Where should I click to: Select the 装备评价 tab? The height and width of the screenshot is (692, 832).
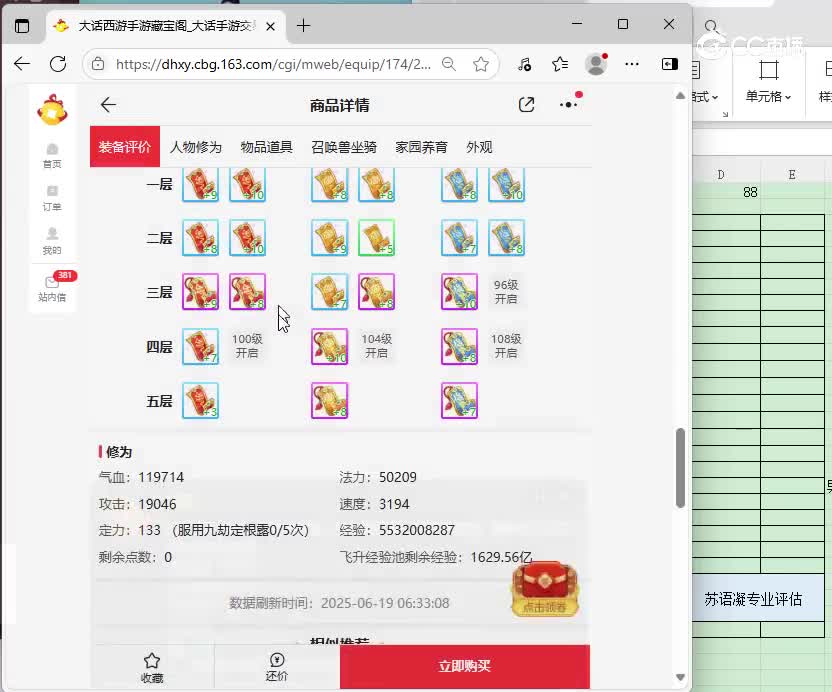tap(125, 146)
